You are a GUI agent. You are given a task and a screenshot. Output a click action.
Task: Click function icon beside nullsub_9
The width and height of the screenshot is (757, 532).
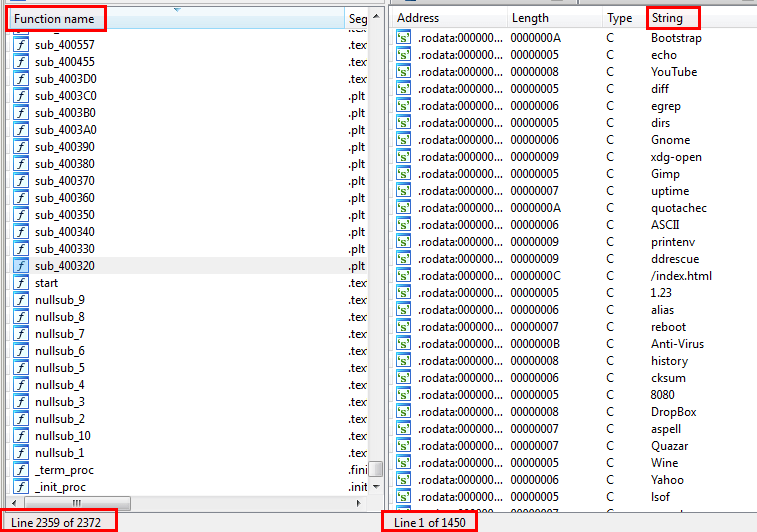point(20,300)
